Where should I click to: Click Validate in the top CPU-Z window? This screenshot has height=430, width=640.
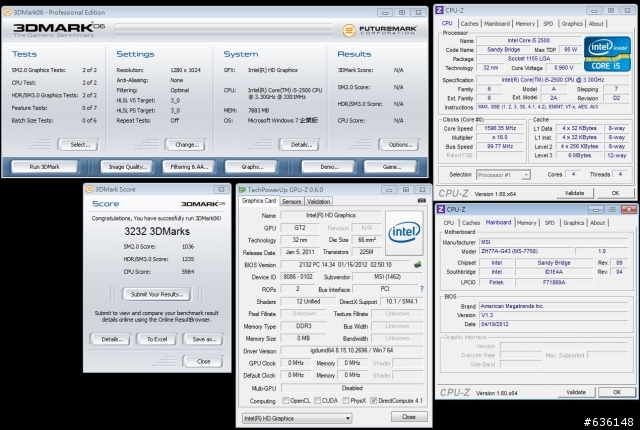[574, 193]
